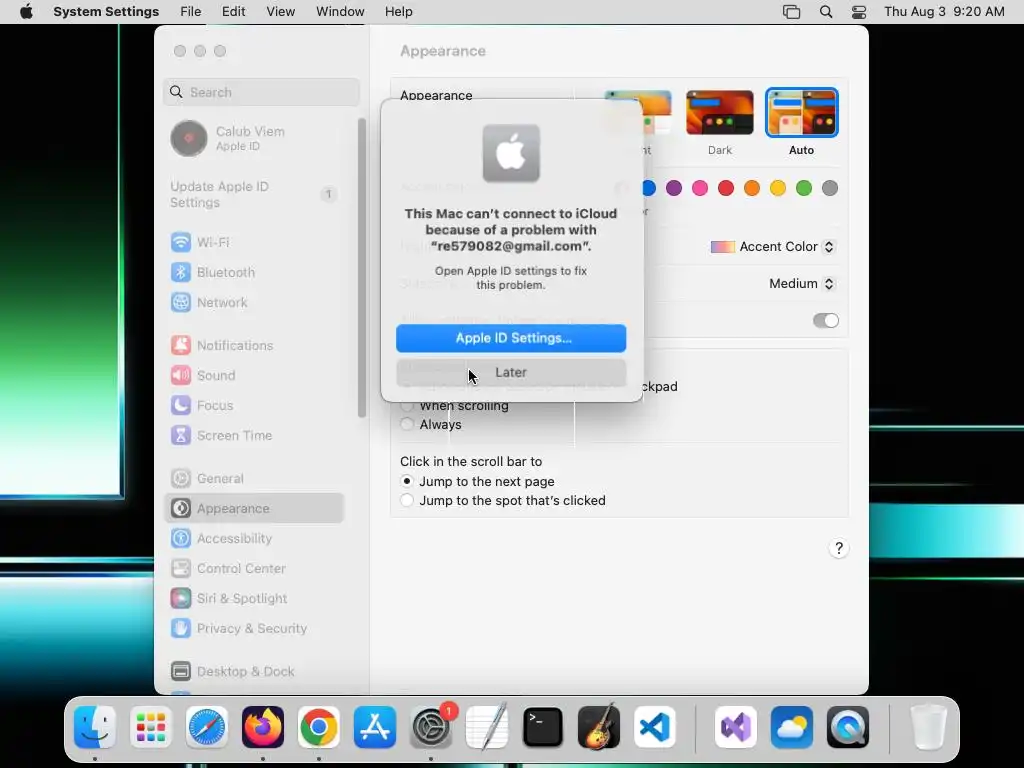Viewport: 1024px width, 768px height.
Task: Choose the Auto appearance thumbnail
Action: coord(801,113)
